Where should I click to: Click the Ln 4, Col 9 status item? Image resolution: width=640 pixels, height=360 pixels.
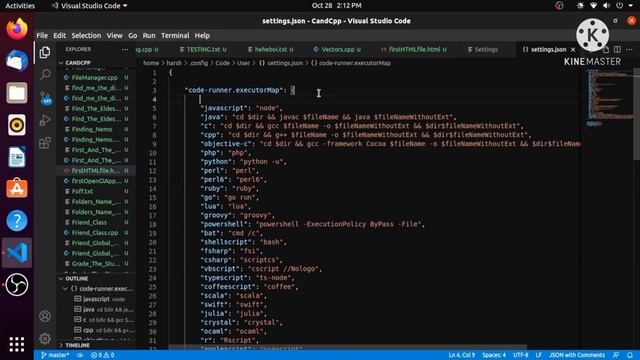point(462,355)
